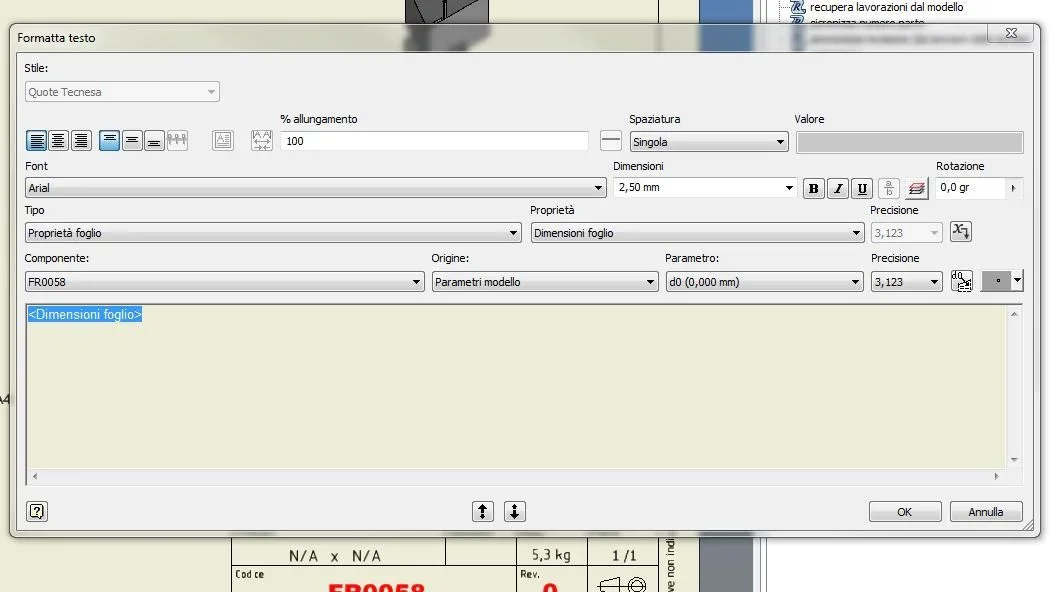This screenshot has width=1049, height=592.
Task: Click the <Dimensioni foglio> text in editor
Action: tap(85, 314)
